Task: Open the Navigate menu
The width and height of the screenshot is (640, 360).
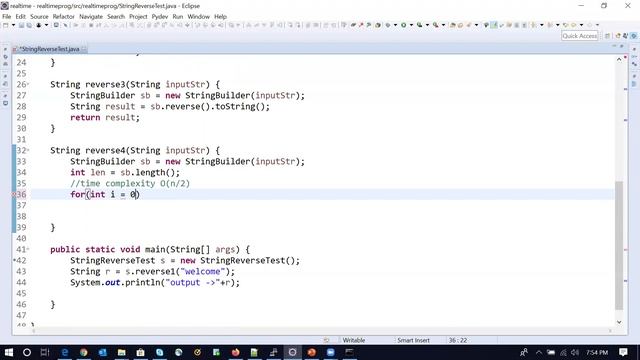Action: [91, 17]
